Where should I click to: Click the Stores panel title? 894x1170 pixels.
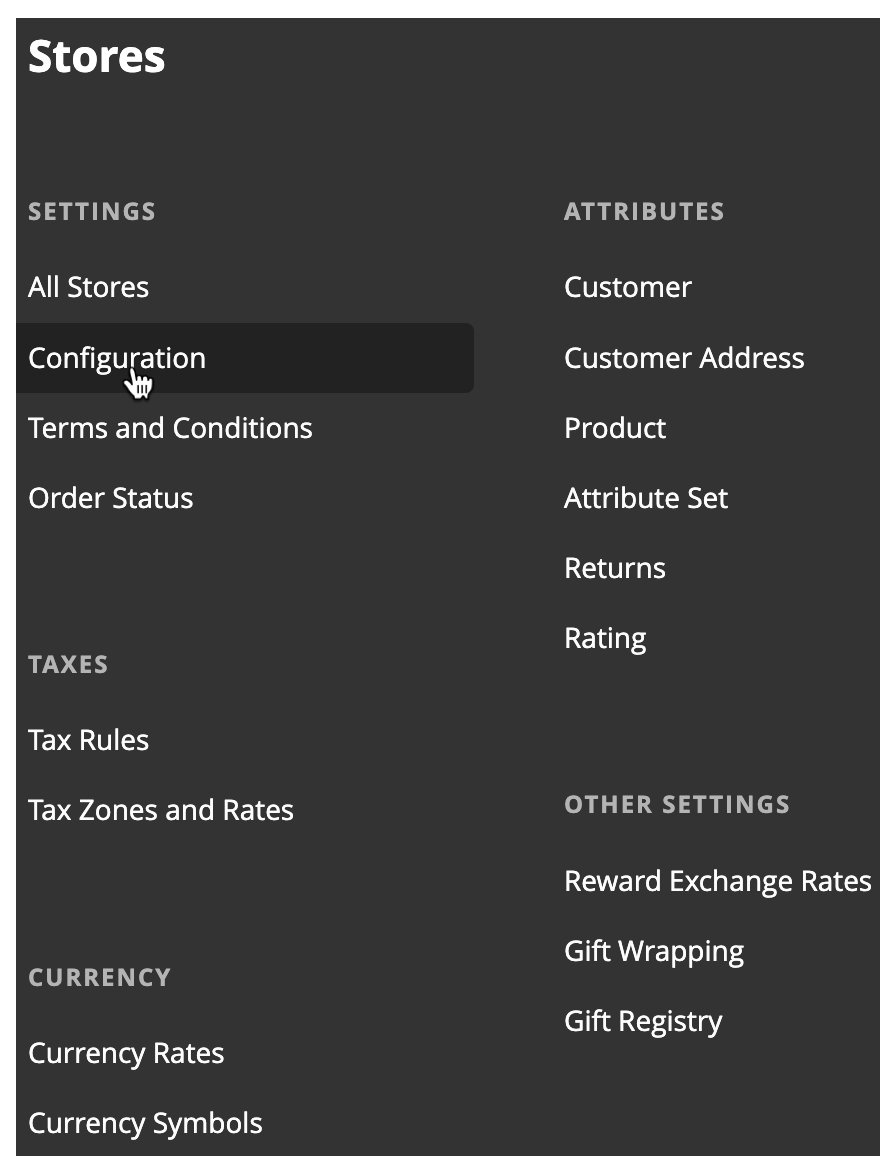(x=96, y=57)
